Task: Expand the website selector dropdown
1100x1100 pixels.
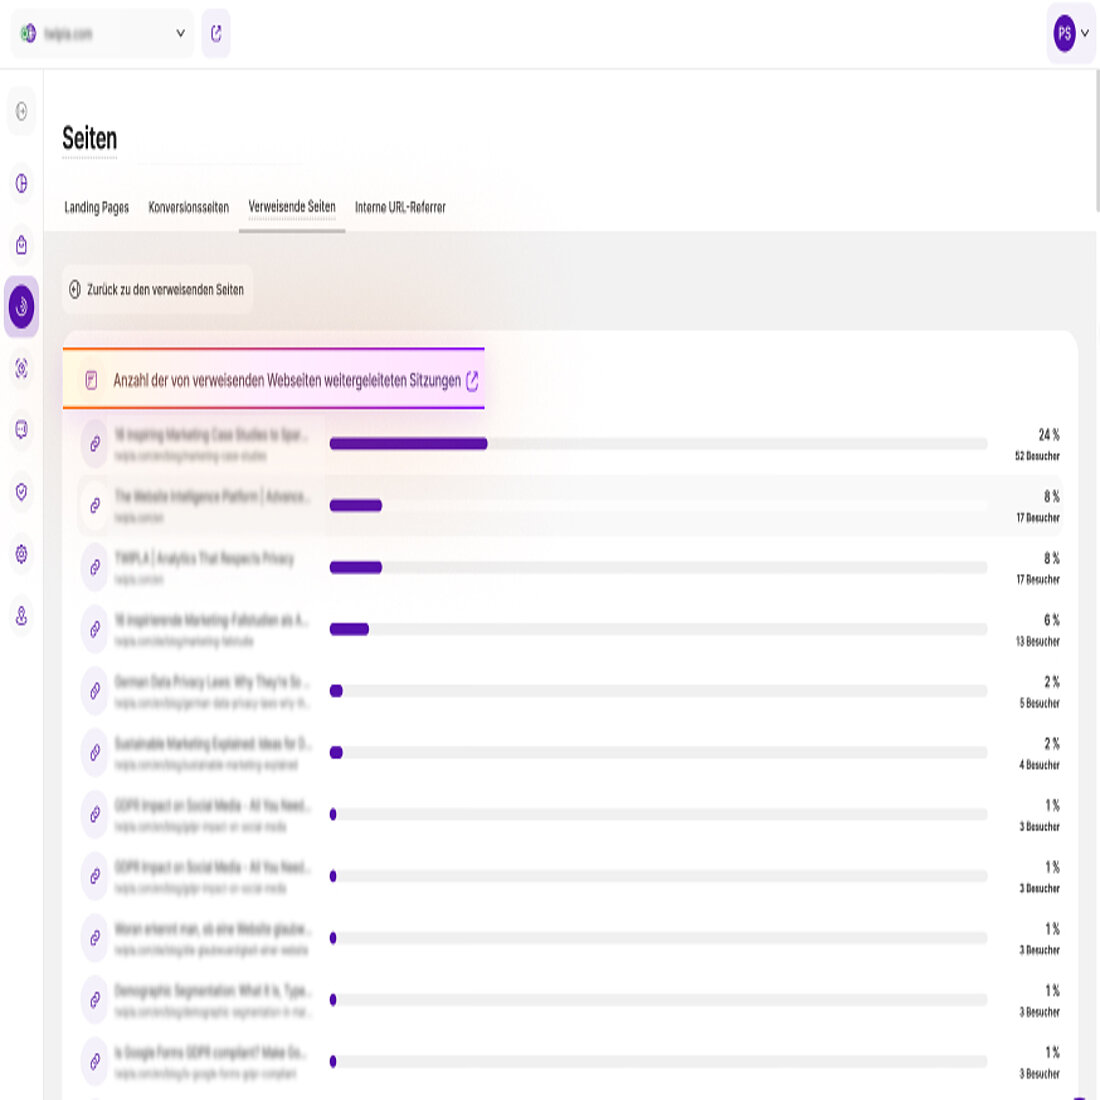Action: [x=180, y=33]
